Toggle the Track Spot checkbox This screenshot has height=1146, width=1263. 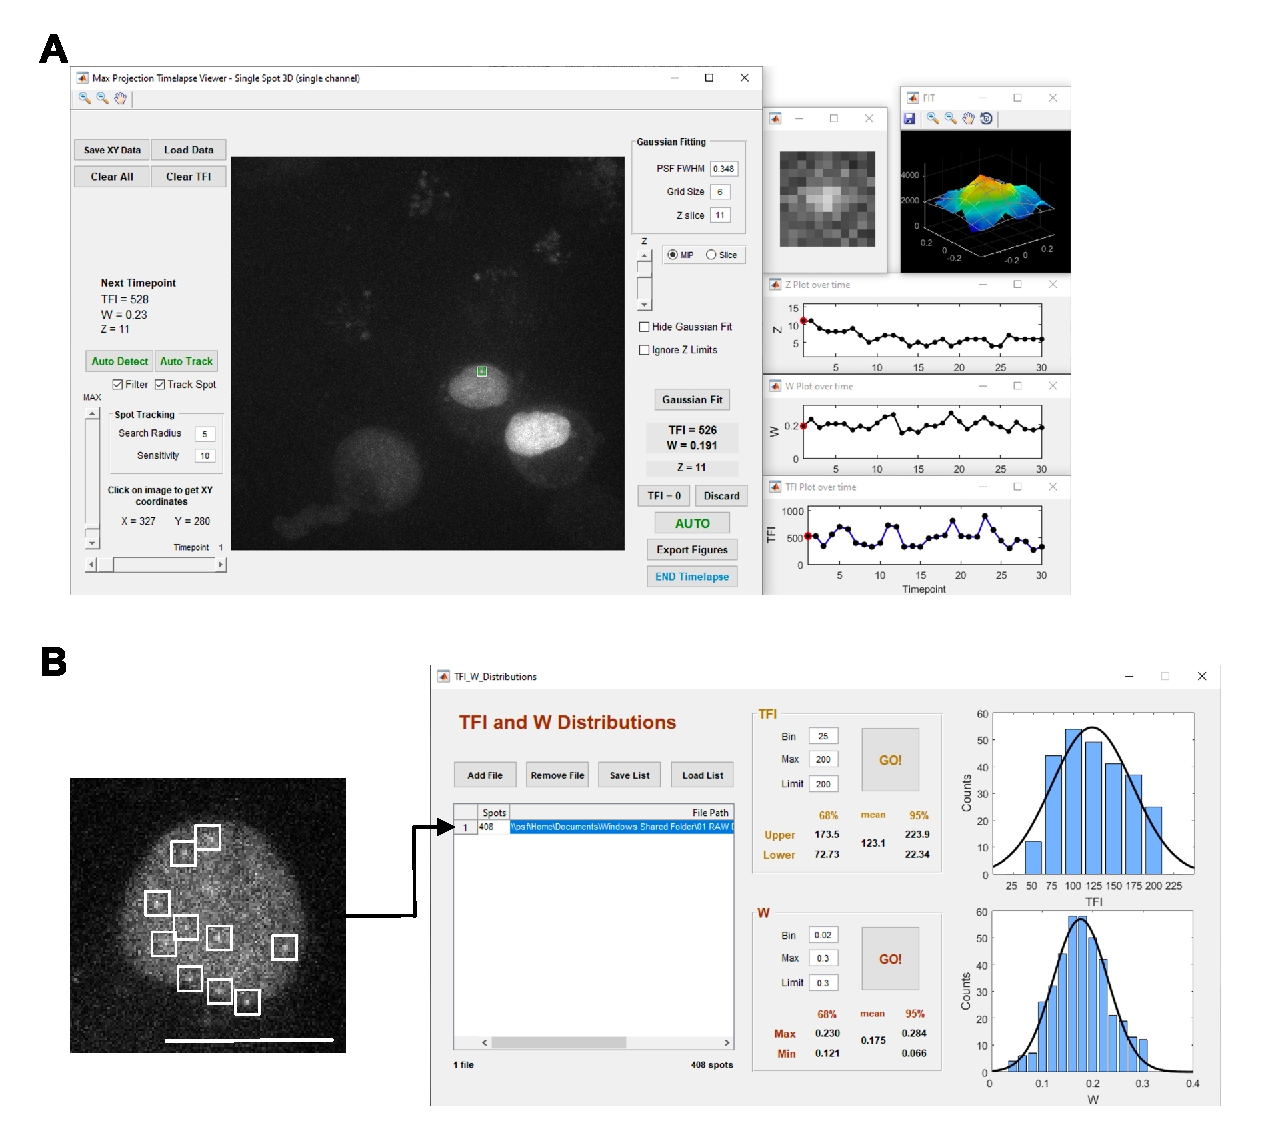pos(160,384)
